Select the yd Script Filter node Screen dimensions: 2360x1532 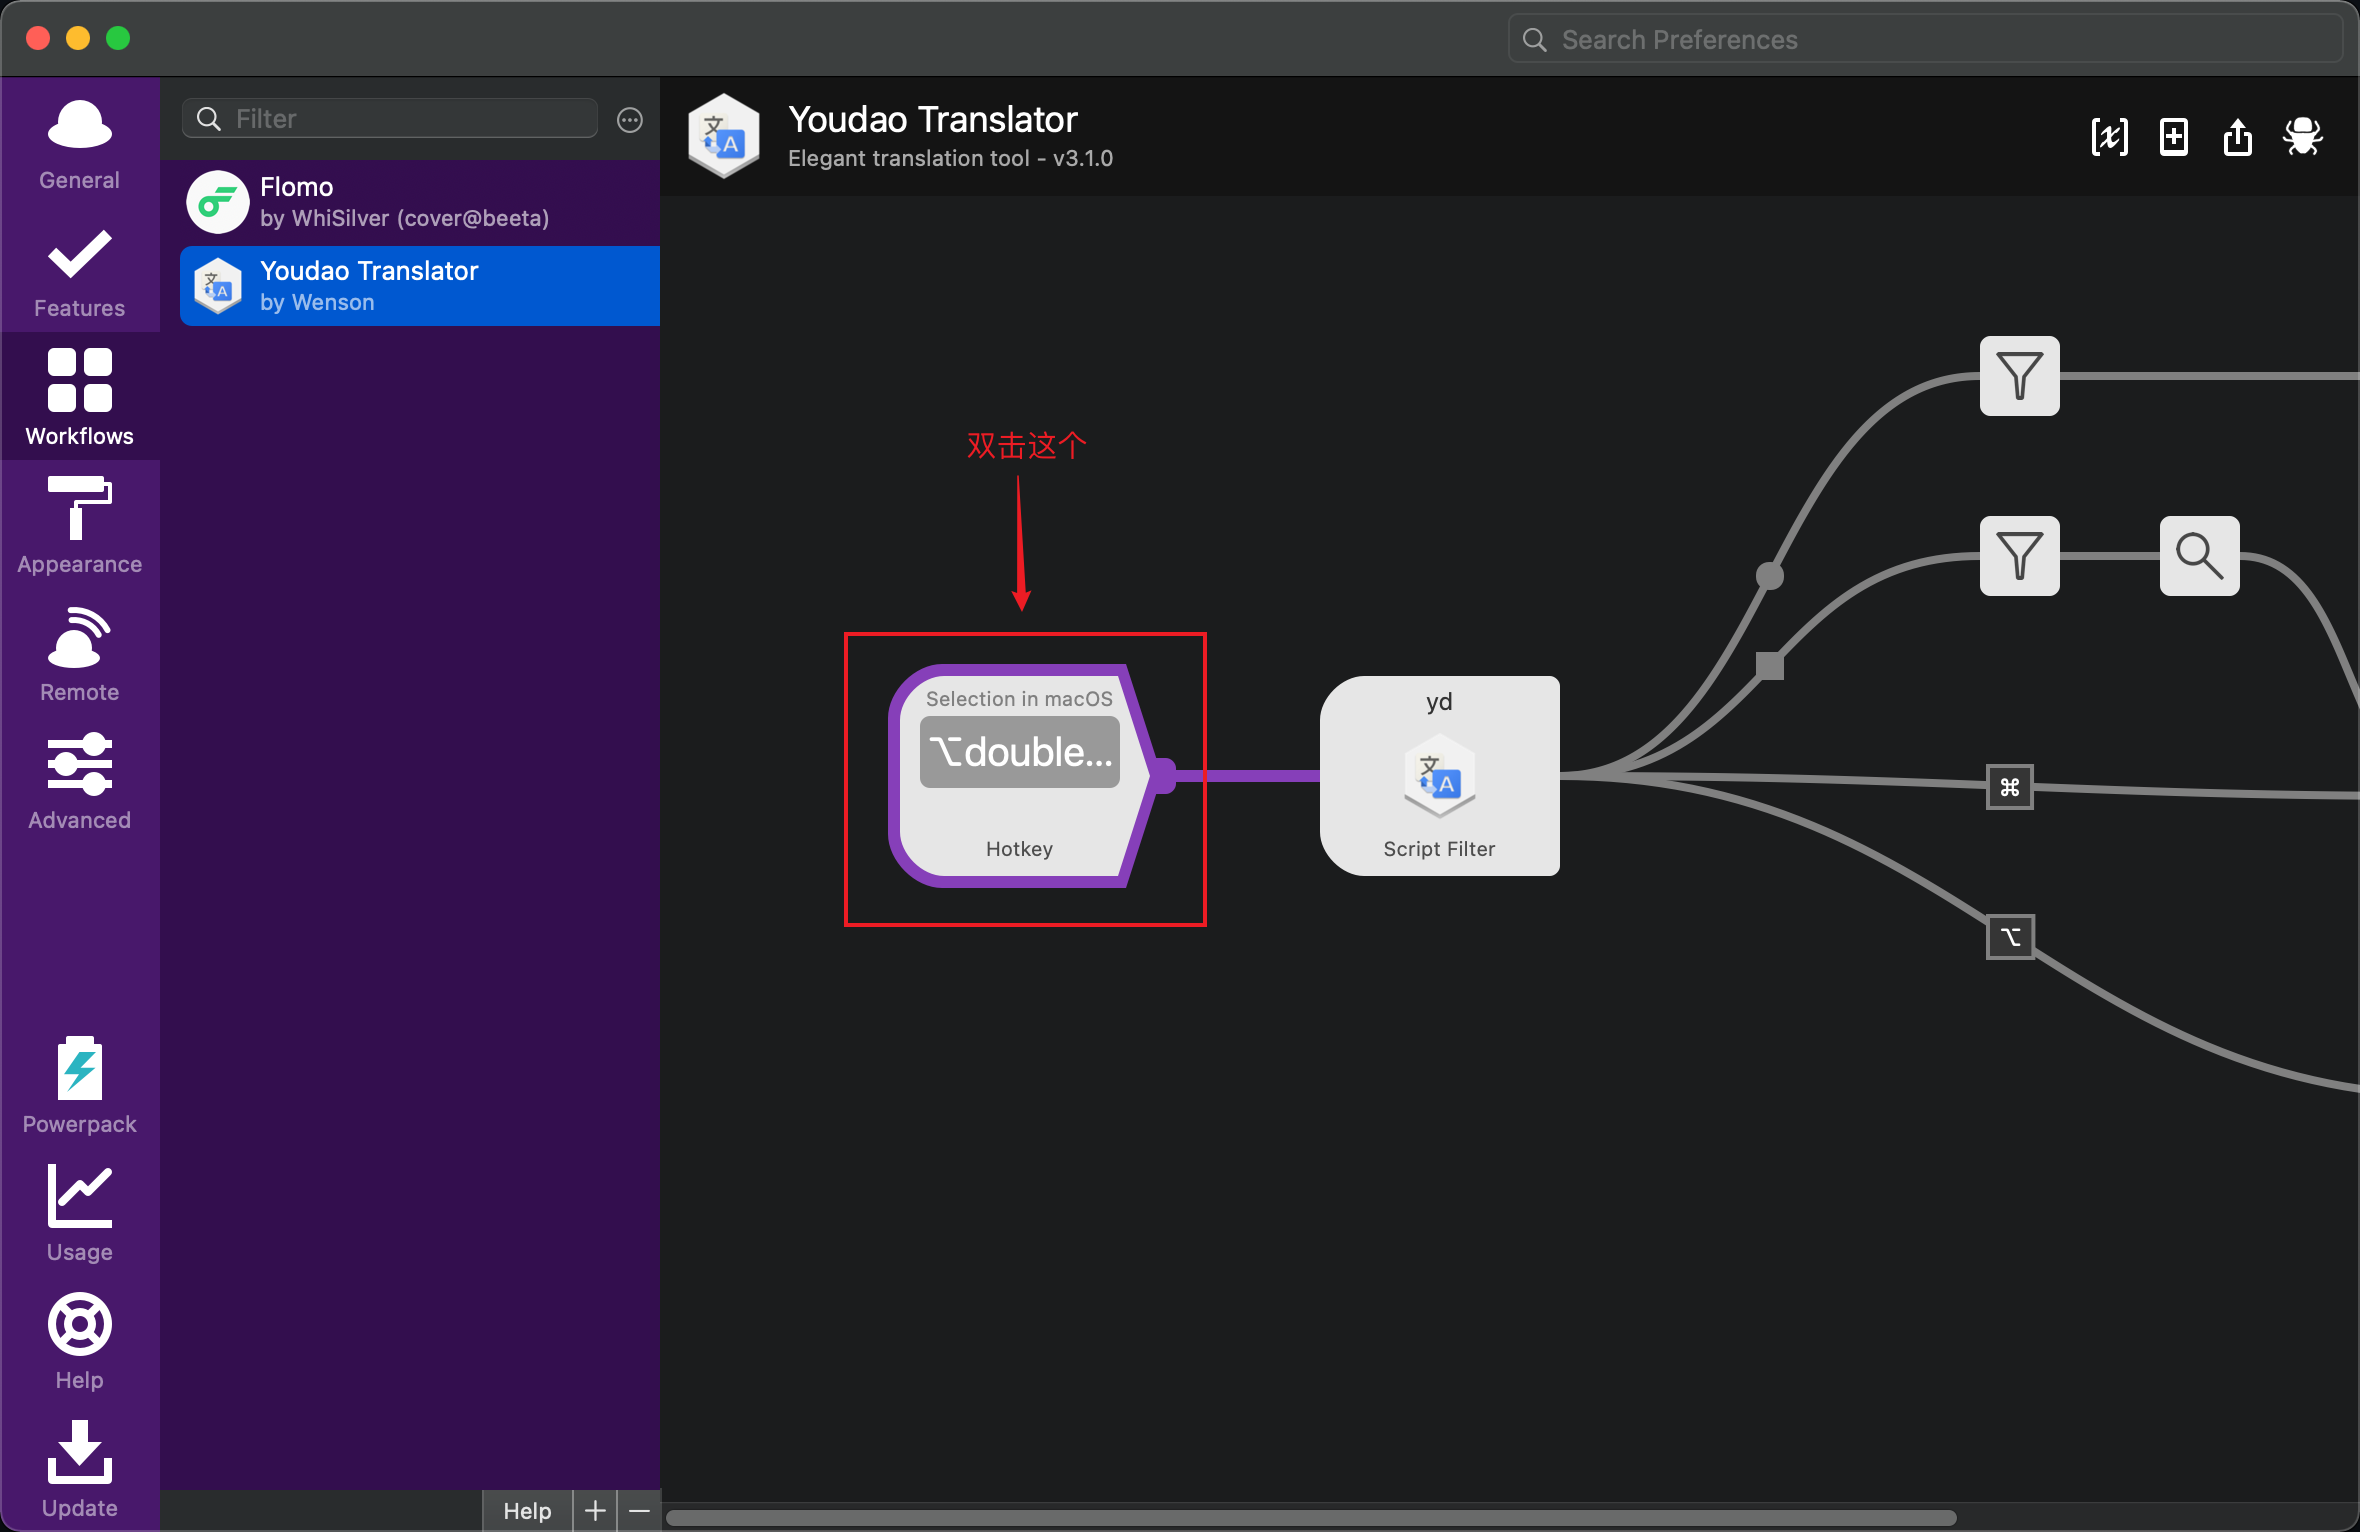[1439, 776]
